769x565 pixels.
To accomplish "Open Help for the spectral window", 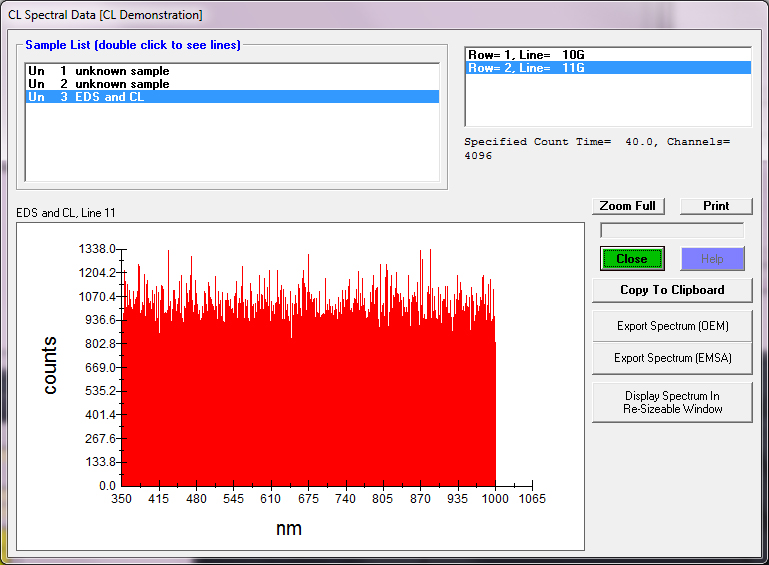I will [712, 259].
